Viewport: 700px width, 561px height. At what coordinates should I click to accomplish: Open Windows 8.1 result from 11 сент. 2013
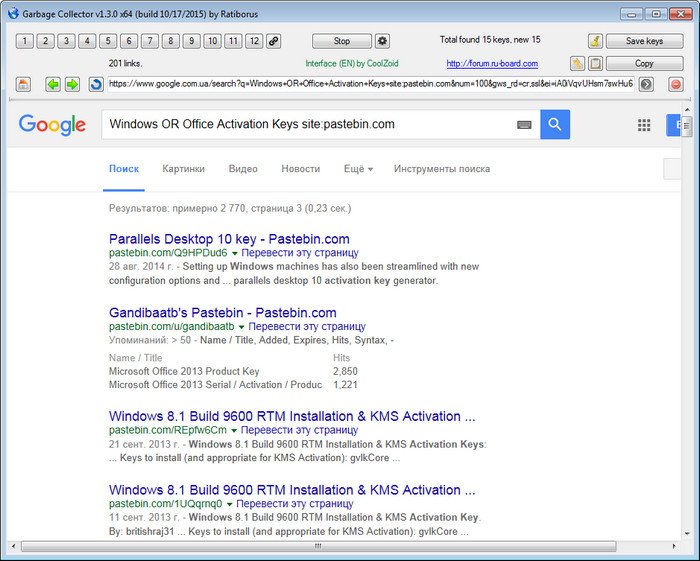tap(292, 490)
